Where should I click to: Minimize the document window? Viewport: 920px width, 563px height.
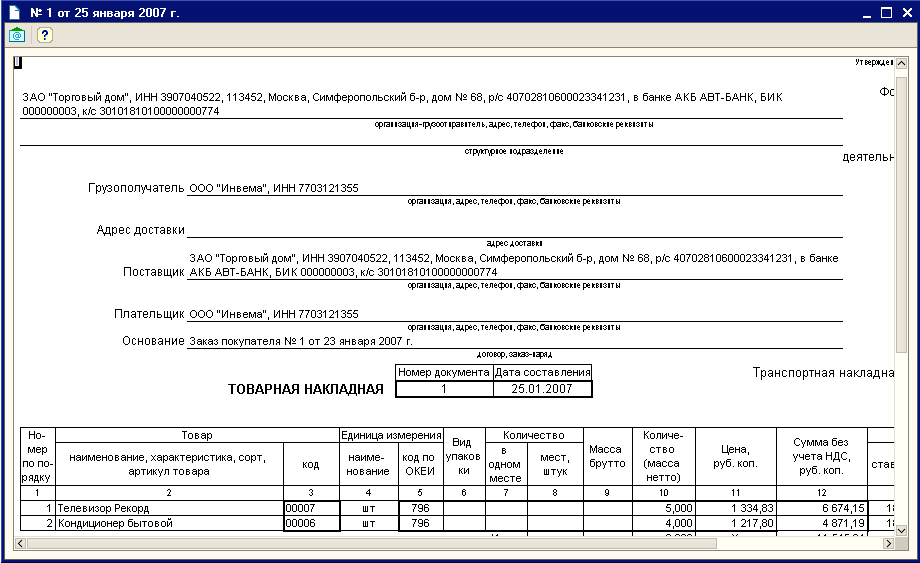click(x=867, y=13)
